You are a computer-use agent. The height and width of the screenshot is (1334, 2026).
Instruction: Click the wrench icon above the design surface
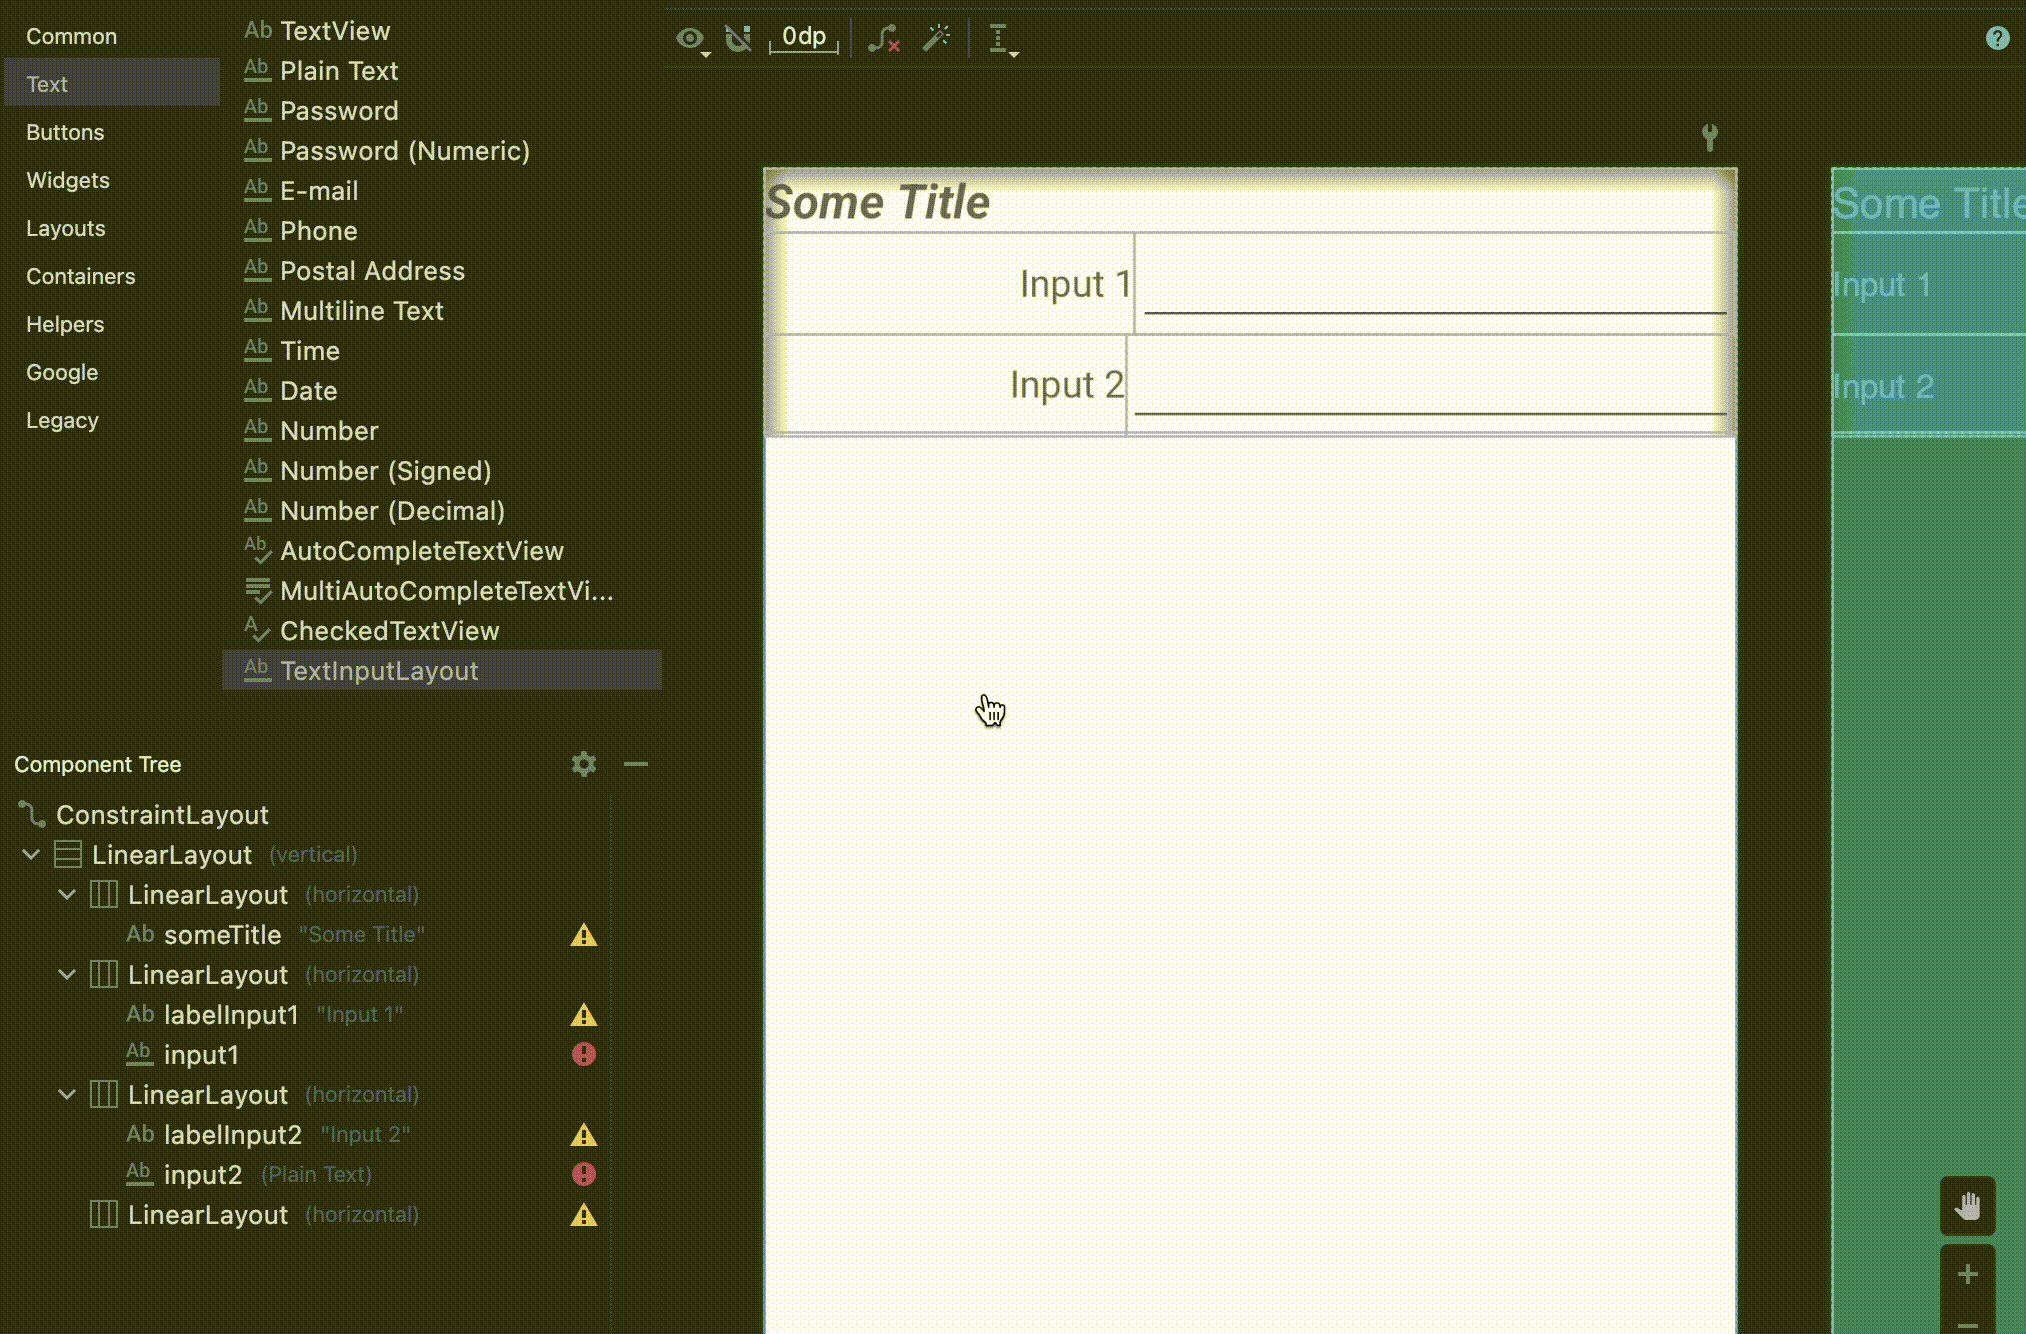[x=1711, y=138]
